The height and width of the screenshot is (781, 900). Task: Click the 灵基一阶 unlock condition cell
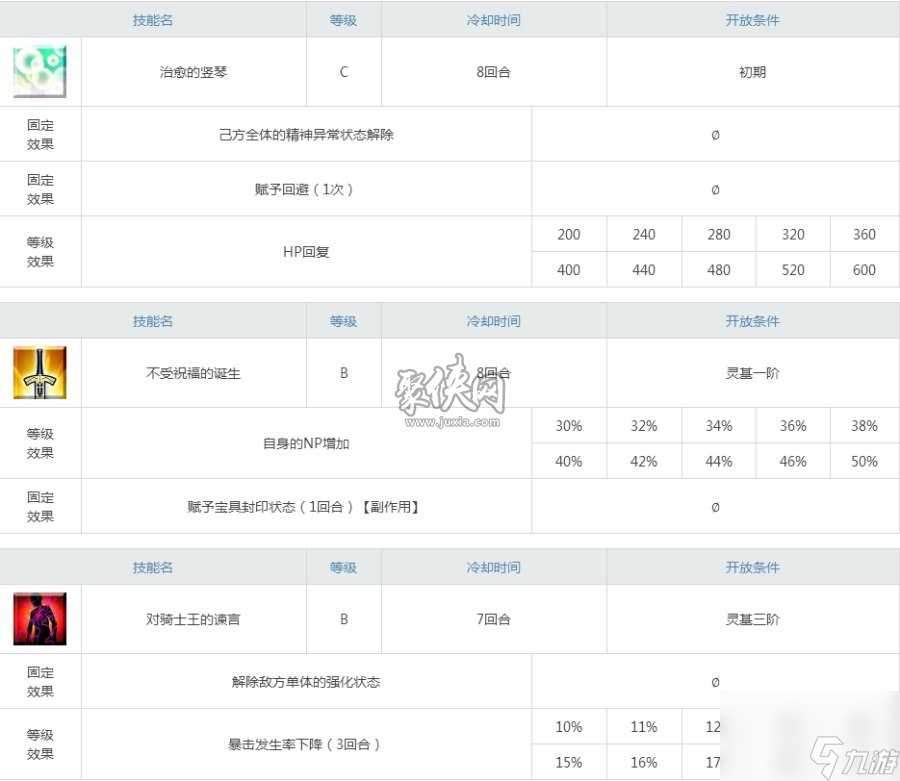[x=752, y=373]
